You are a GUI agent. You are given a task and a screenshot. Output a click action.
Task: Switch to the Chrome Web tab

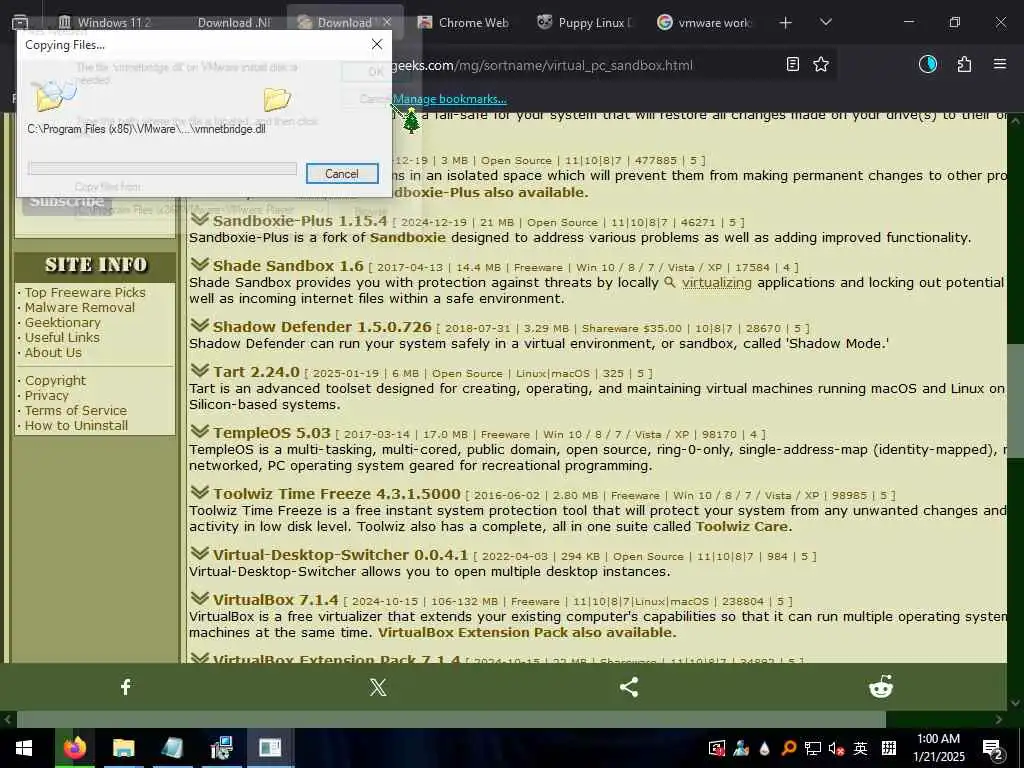(464, 22)
